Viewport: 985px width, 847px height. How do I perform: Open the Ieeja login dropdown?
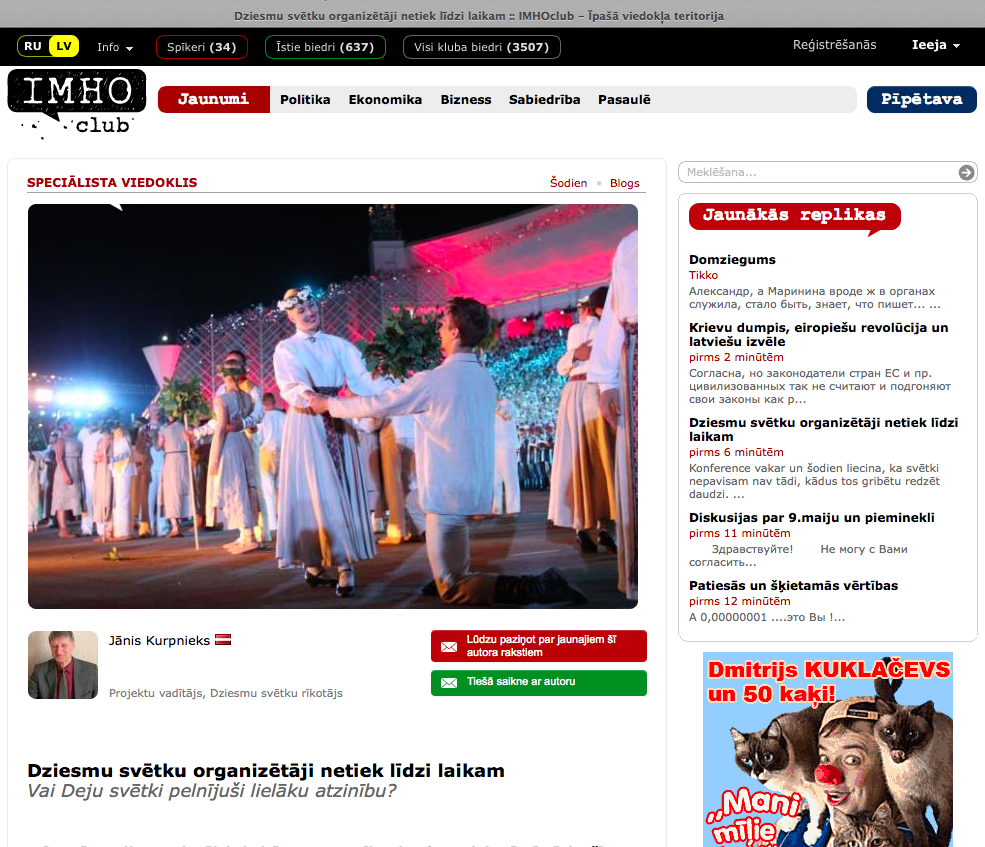tap(935, 45)
